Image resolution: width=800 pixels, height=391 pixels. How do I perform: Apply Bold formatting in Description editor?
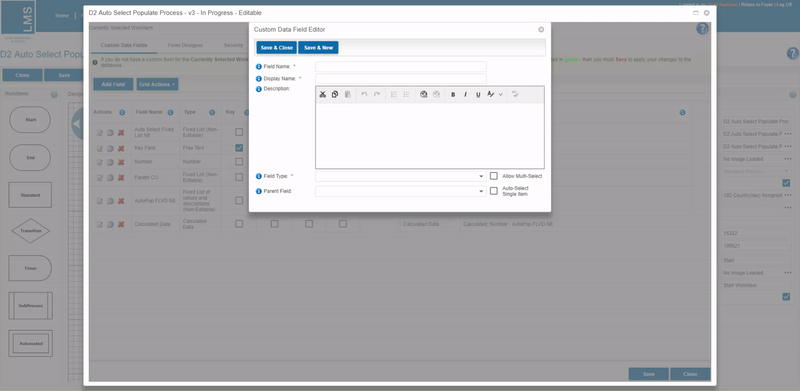[x=453, y=94]
